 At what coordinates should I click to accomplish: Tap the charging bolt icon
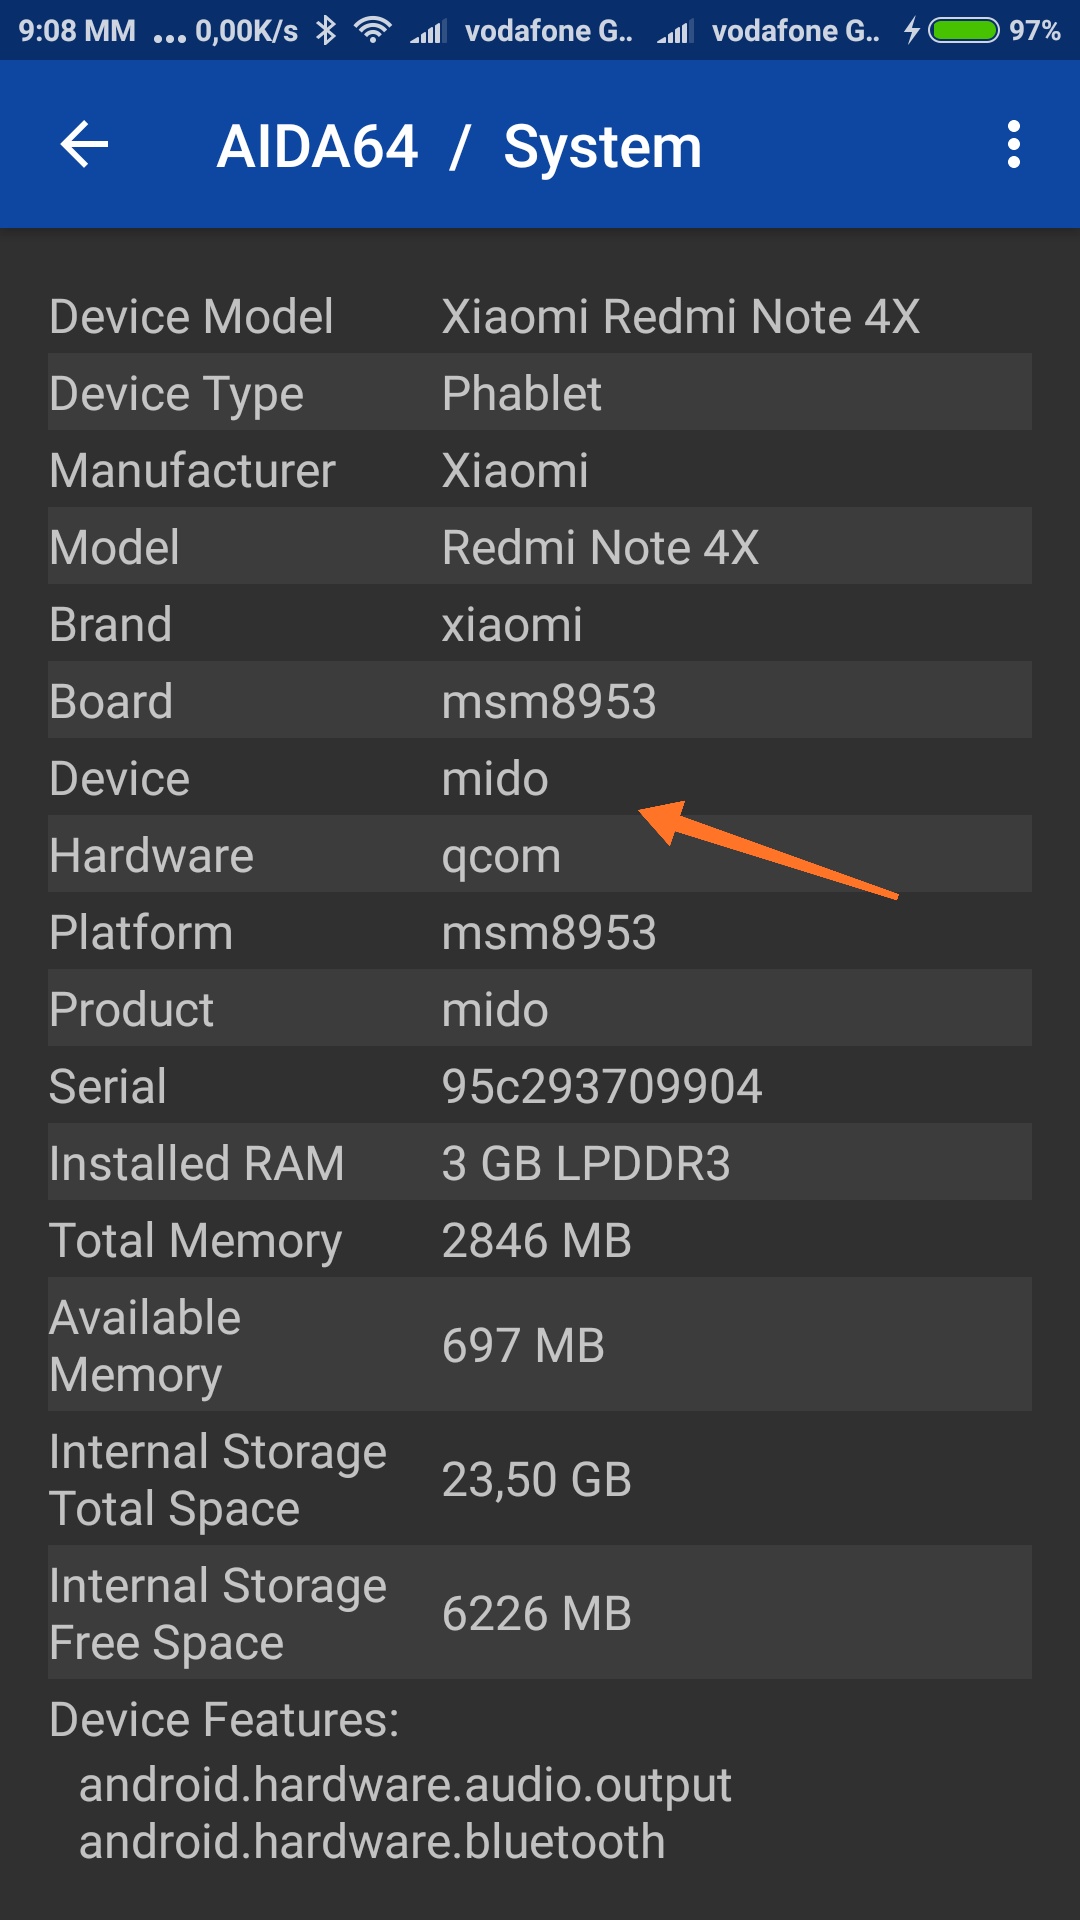911,31
